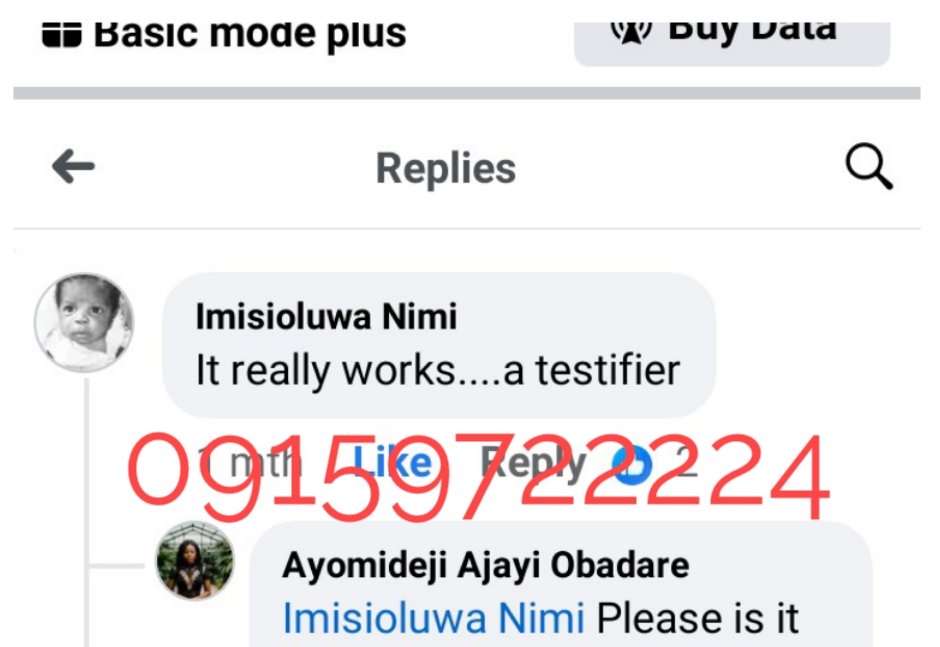
Task: Click the red phone number overlay
Action: tap(478, 477)
